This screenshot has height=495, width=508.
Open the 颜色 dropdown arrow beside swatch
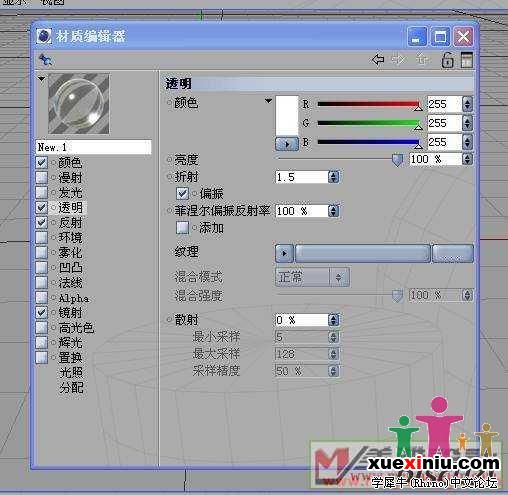point(268,101)
